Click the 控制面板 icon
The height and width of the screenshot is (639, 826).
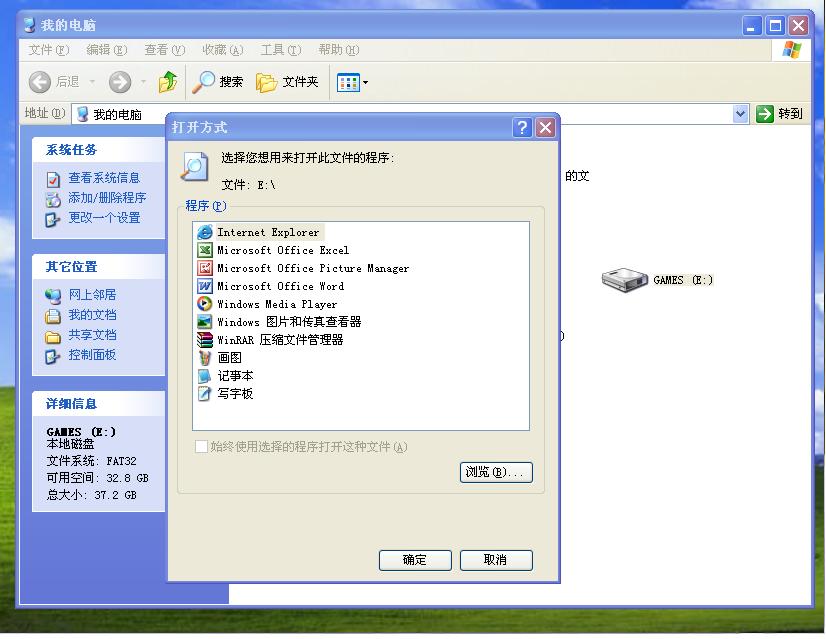coord(53,357)
